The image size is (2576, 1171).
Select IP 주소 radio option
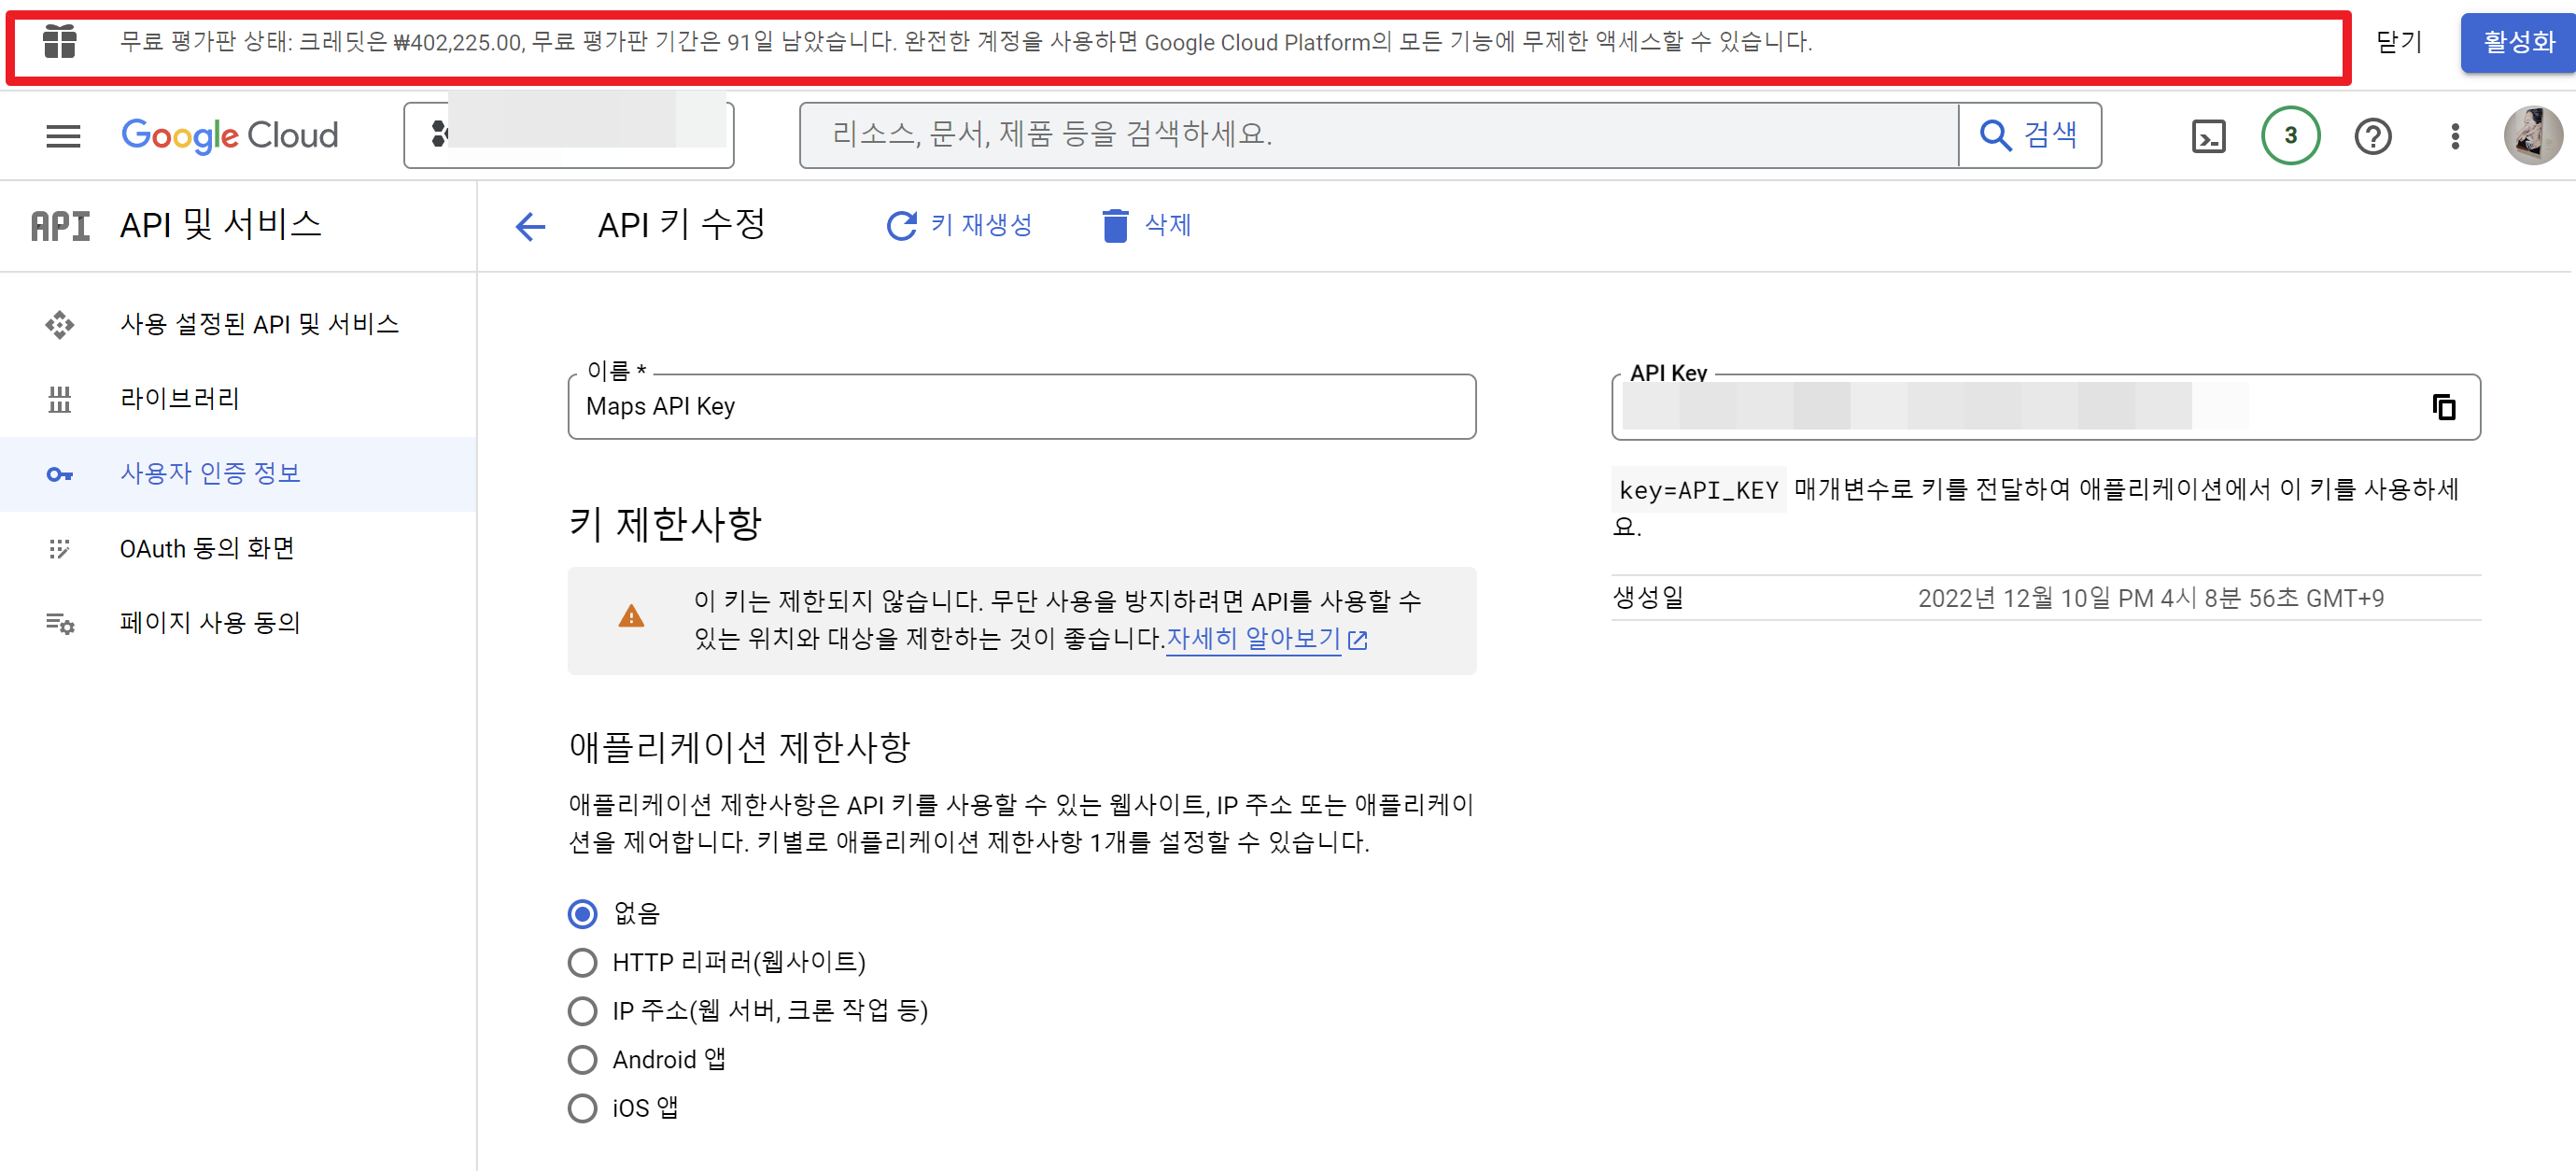[x=582, y=1011]
